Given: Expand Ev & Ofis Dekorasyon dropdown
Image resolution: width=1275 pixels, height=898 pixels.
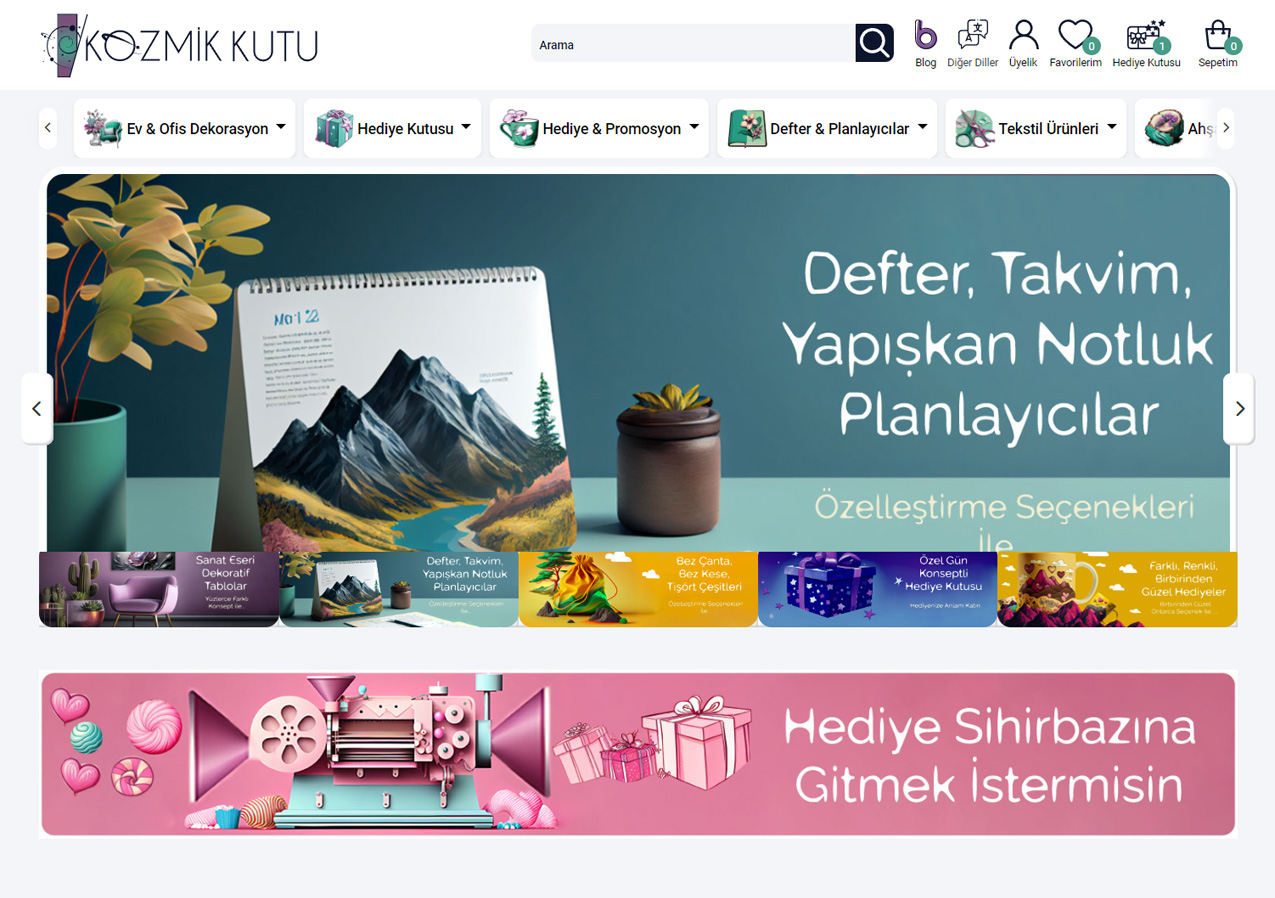Looking at the screenshot, I should [x=185, y=128].
